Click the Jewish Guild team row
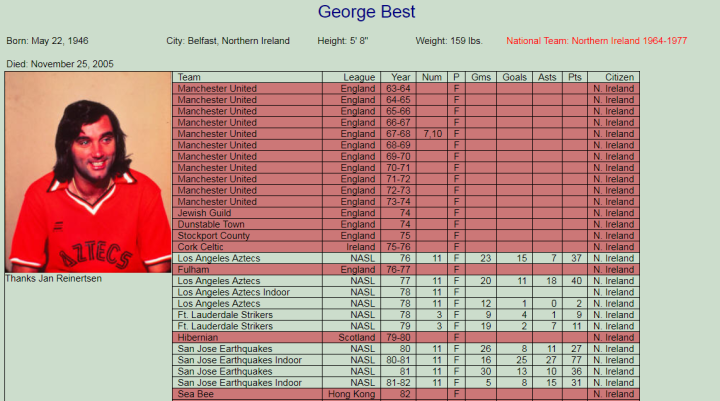720x401 pixels. click(203, 213)
